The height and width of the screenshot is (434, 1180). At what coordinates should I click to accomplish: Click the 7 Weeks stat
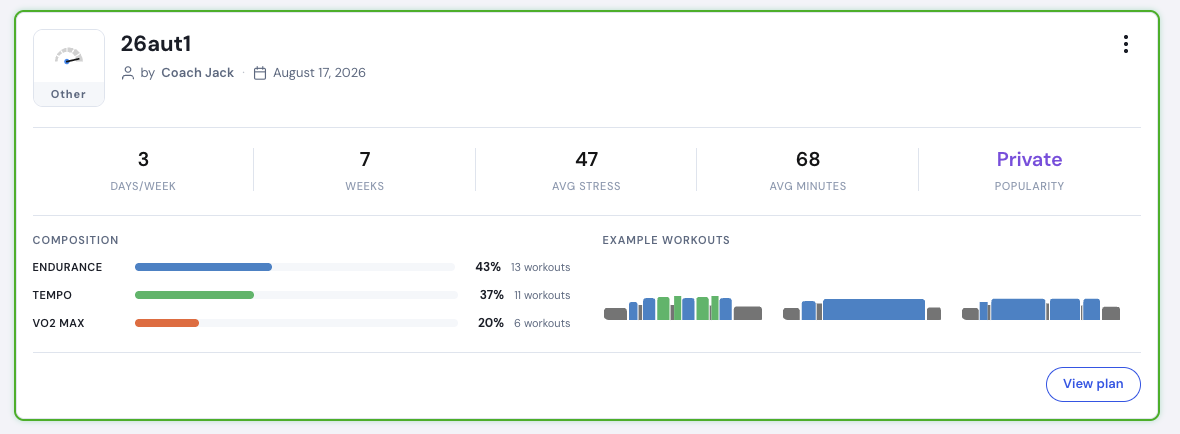click(x=365, y=171)
